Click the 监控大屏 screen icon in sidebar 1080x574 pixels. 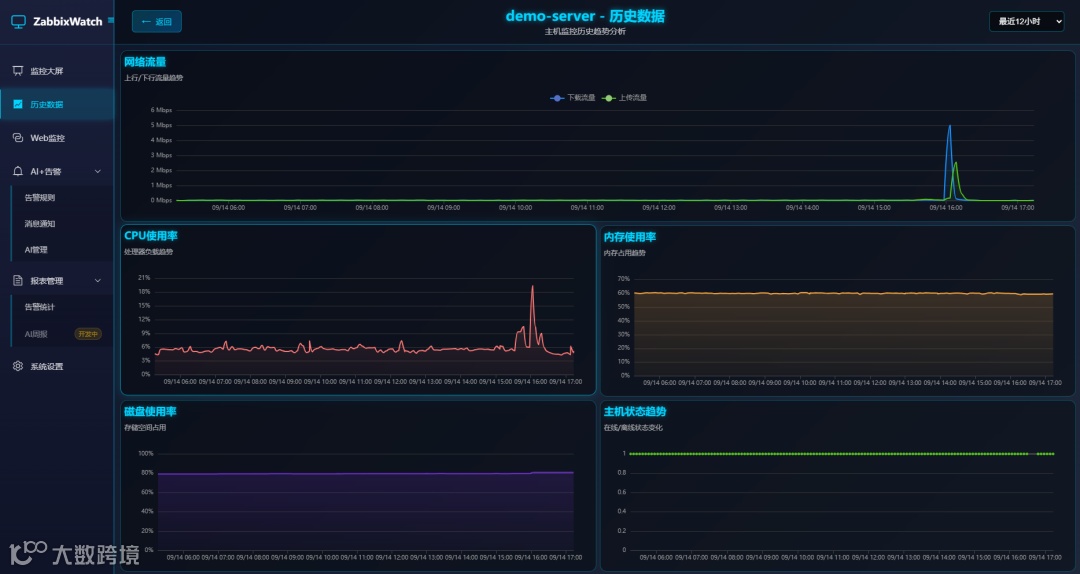18,71
